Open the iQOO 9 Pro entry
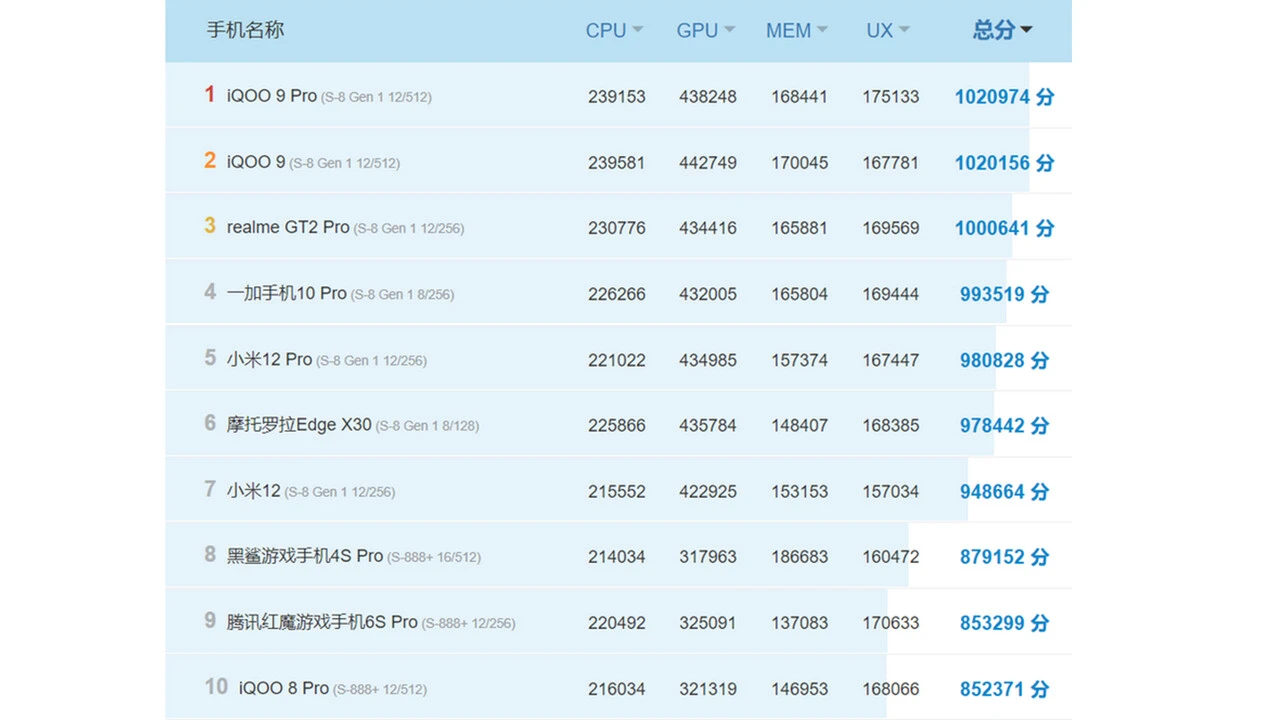 point(271,96)
